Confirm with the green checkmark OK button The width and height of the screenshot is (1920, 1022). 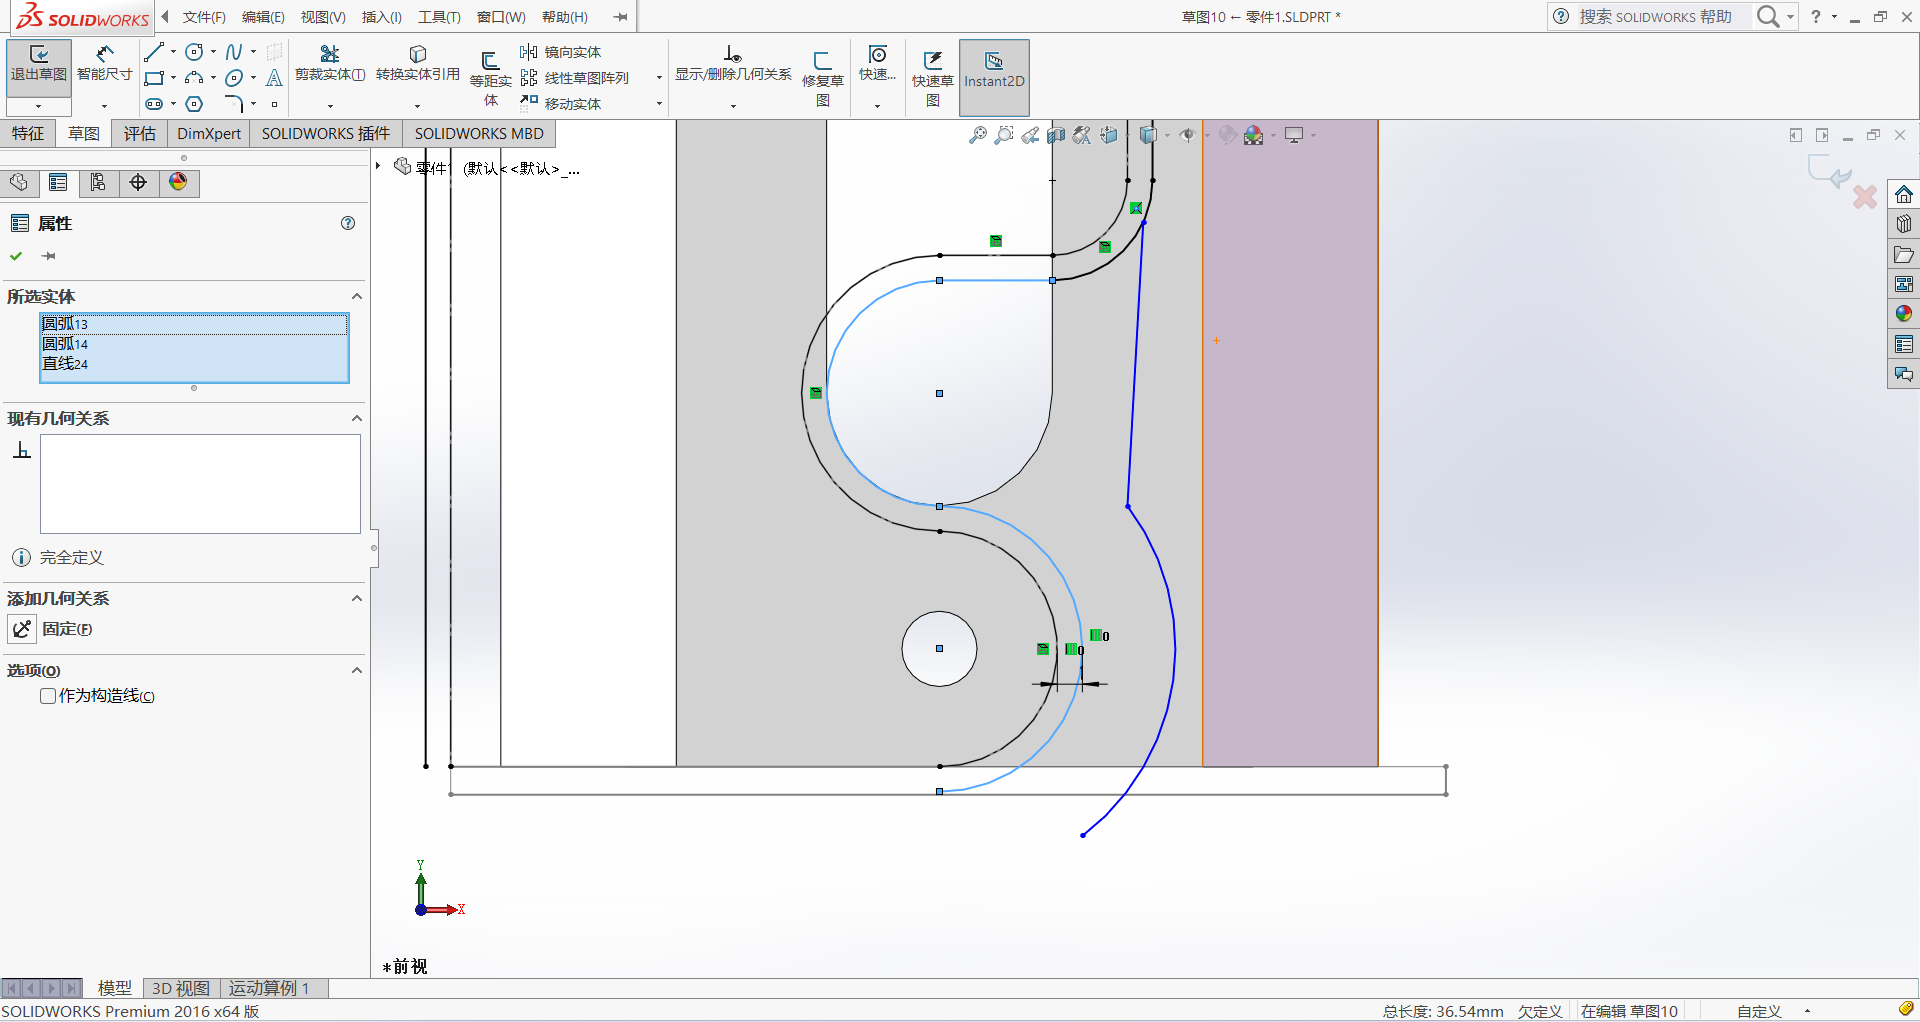point(16,257)
